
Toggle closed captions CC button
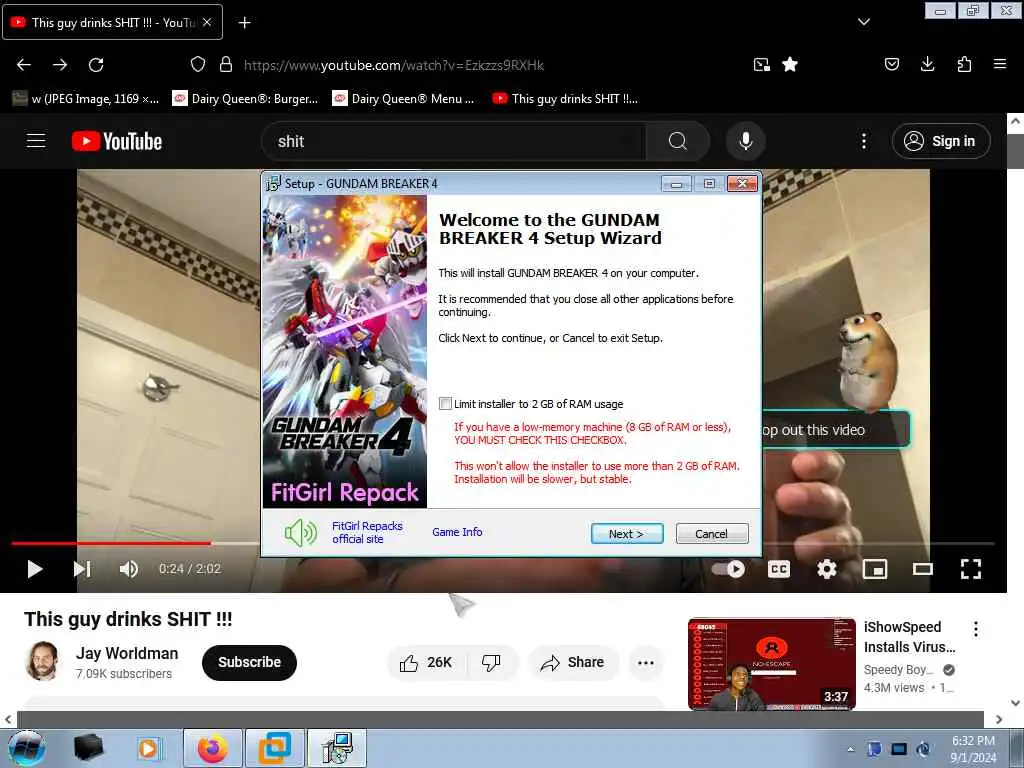[x=778, y=569]
